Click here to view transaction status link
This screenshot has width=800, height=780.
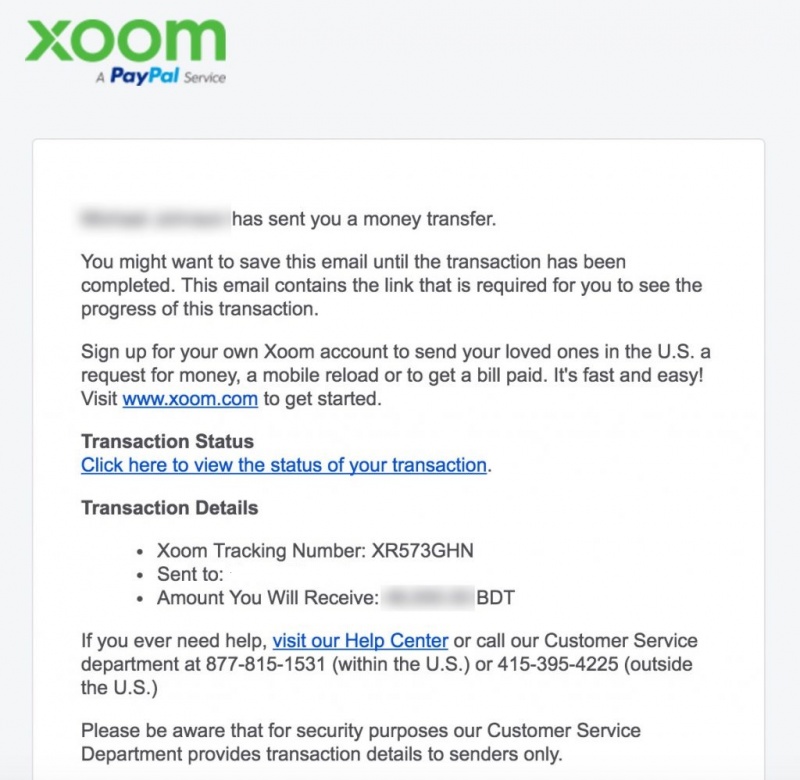coord(284,465)
